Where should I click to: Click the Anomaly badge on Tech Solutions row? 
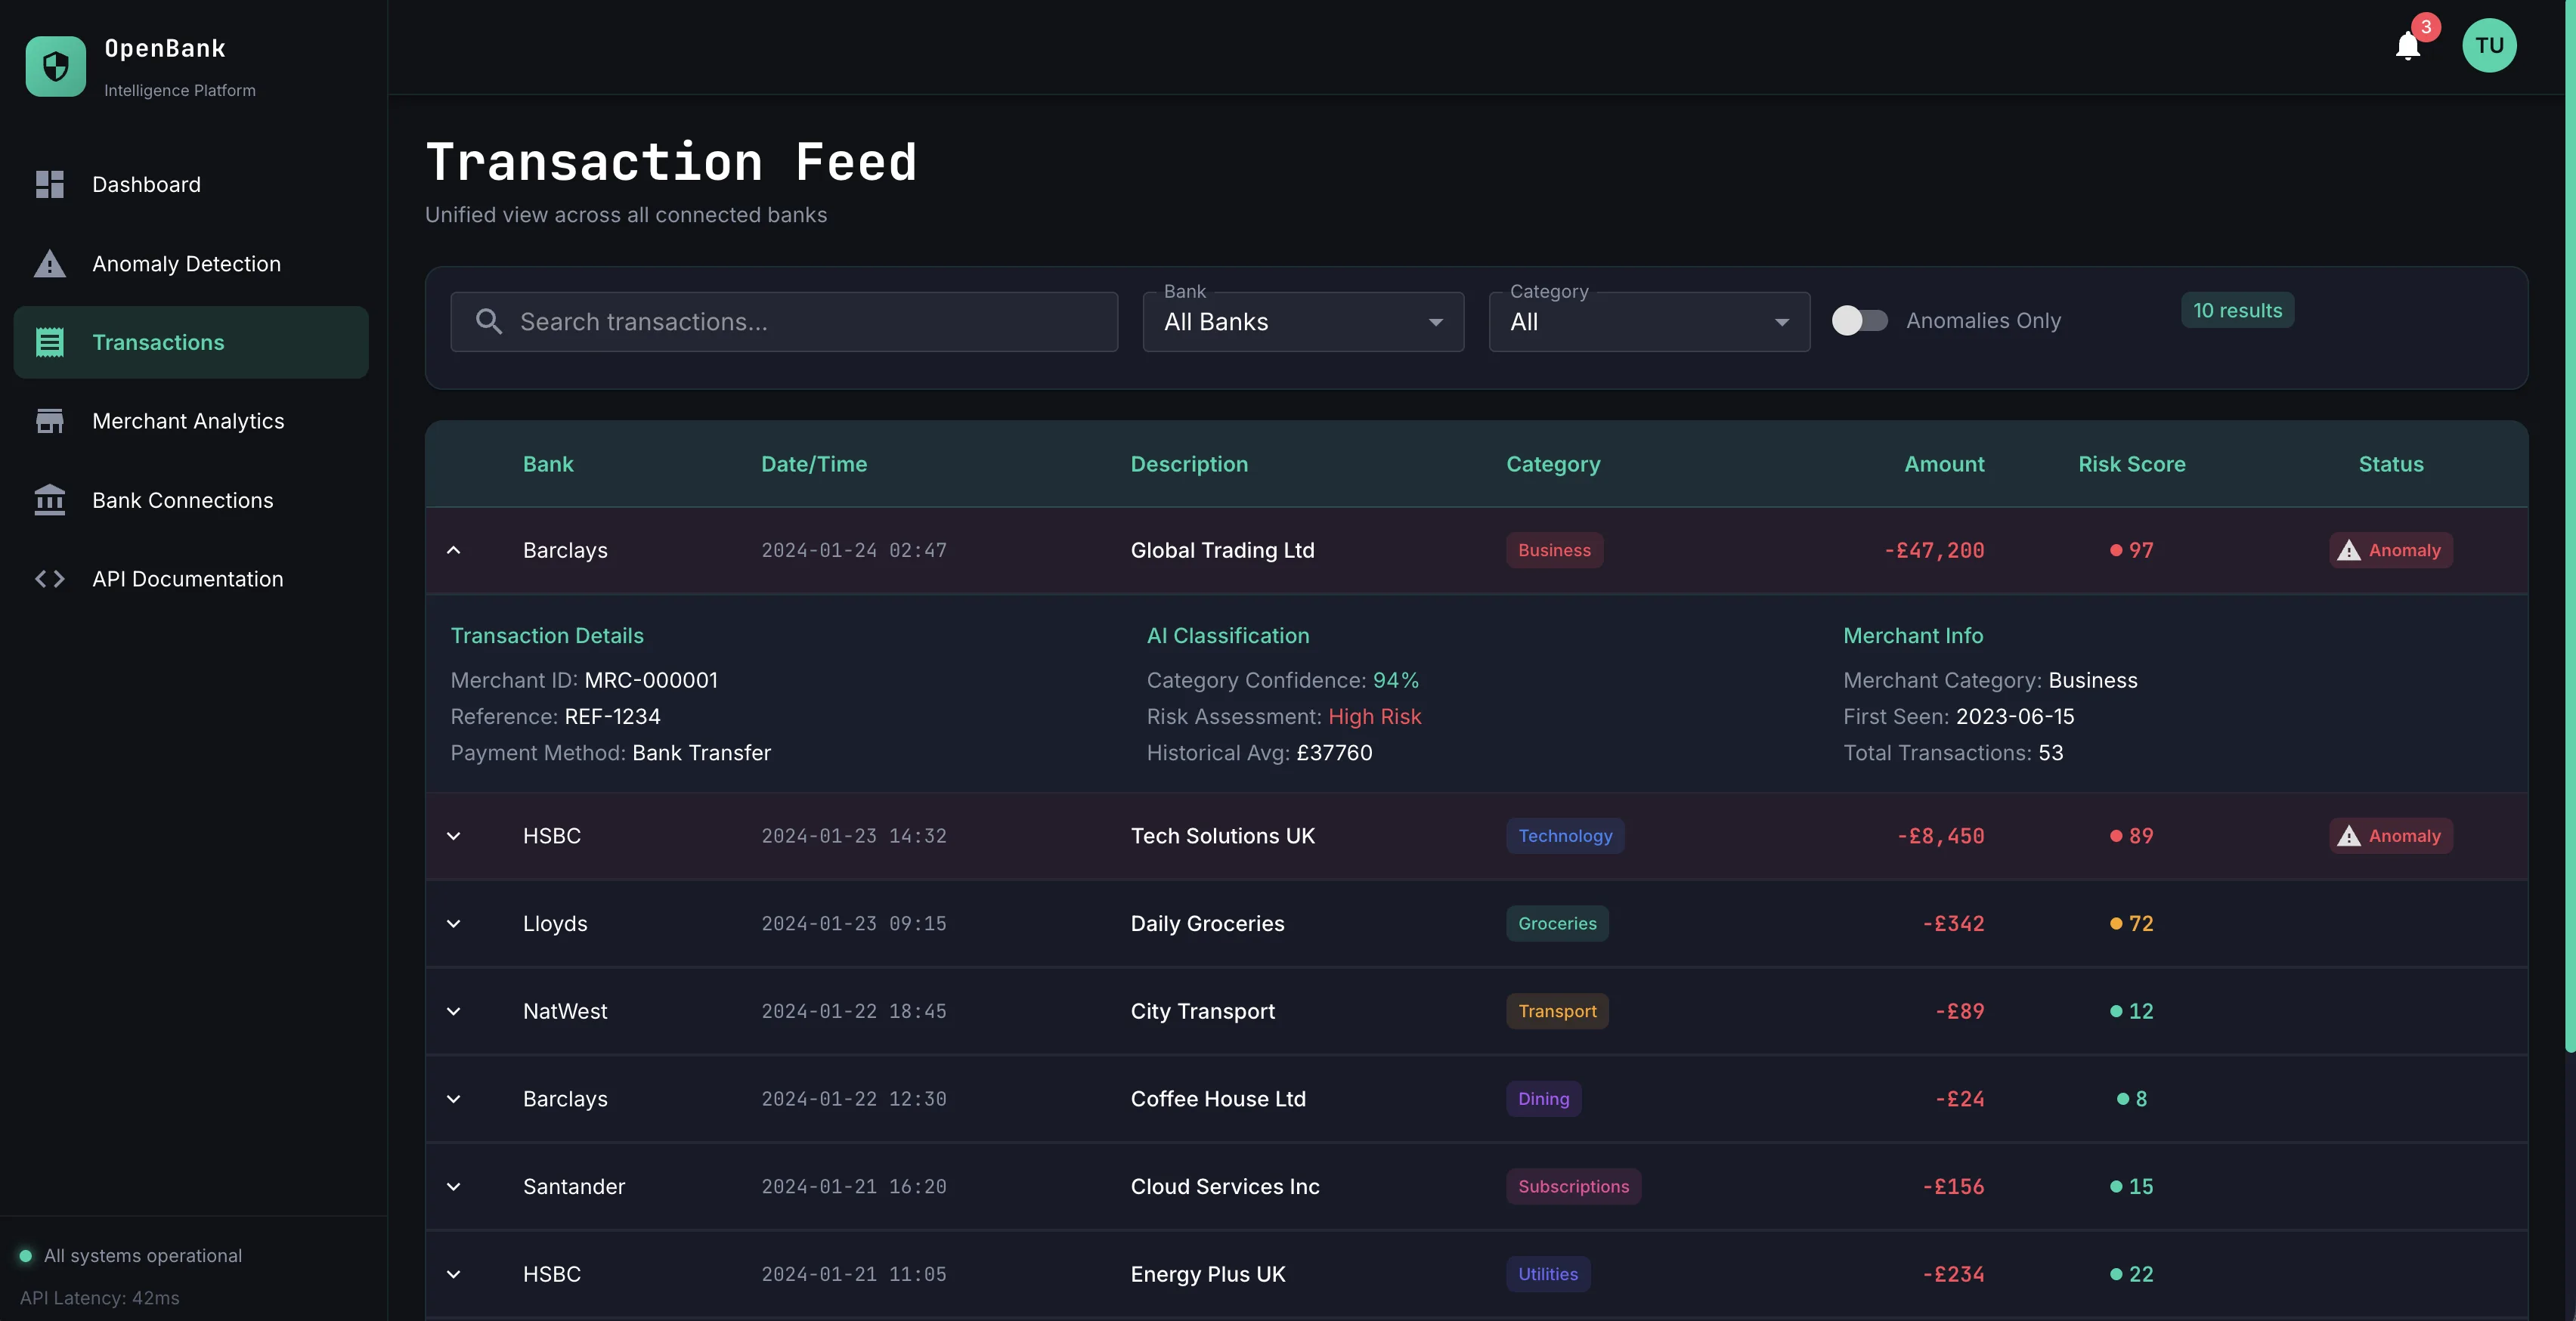2391,836
